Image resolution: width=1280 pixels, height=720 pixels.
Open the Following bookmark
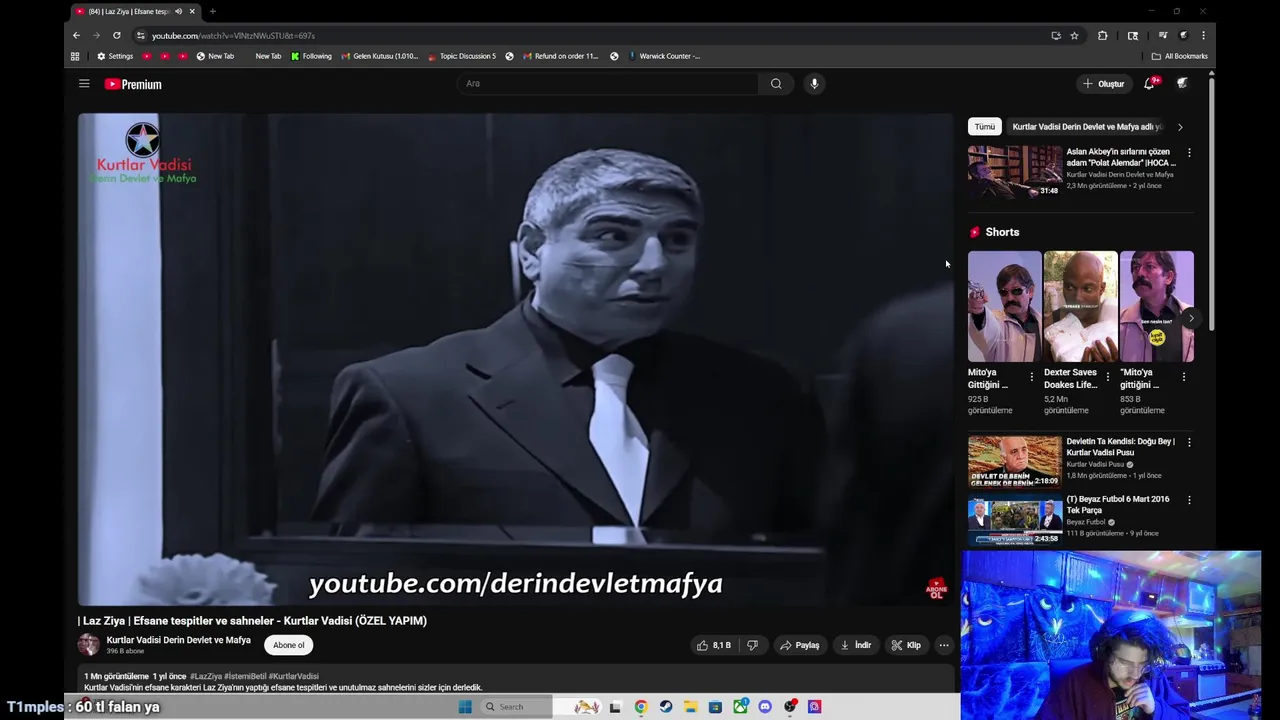point(311,56)
